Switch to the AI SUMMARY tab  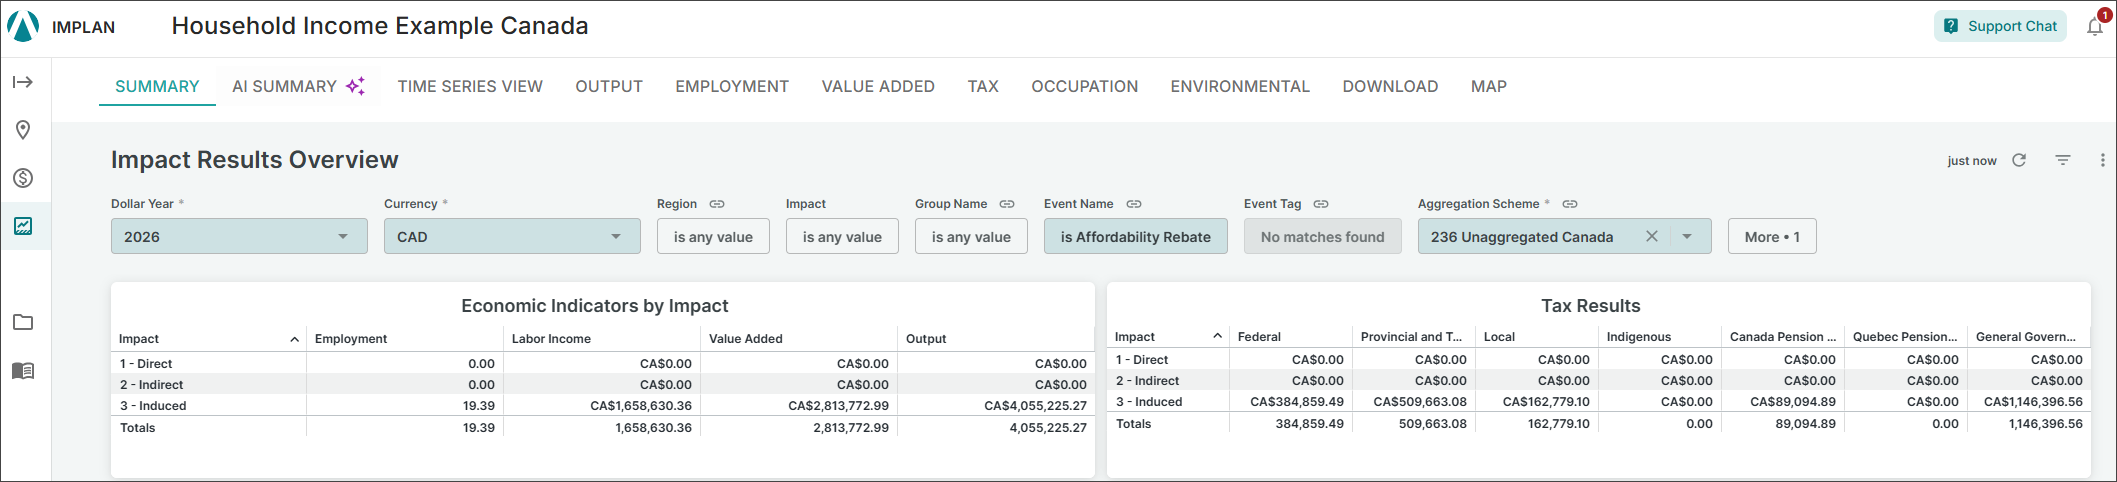tap(299, 86)
